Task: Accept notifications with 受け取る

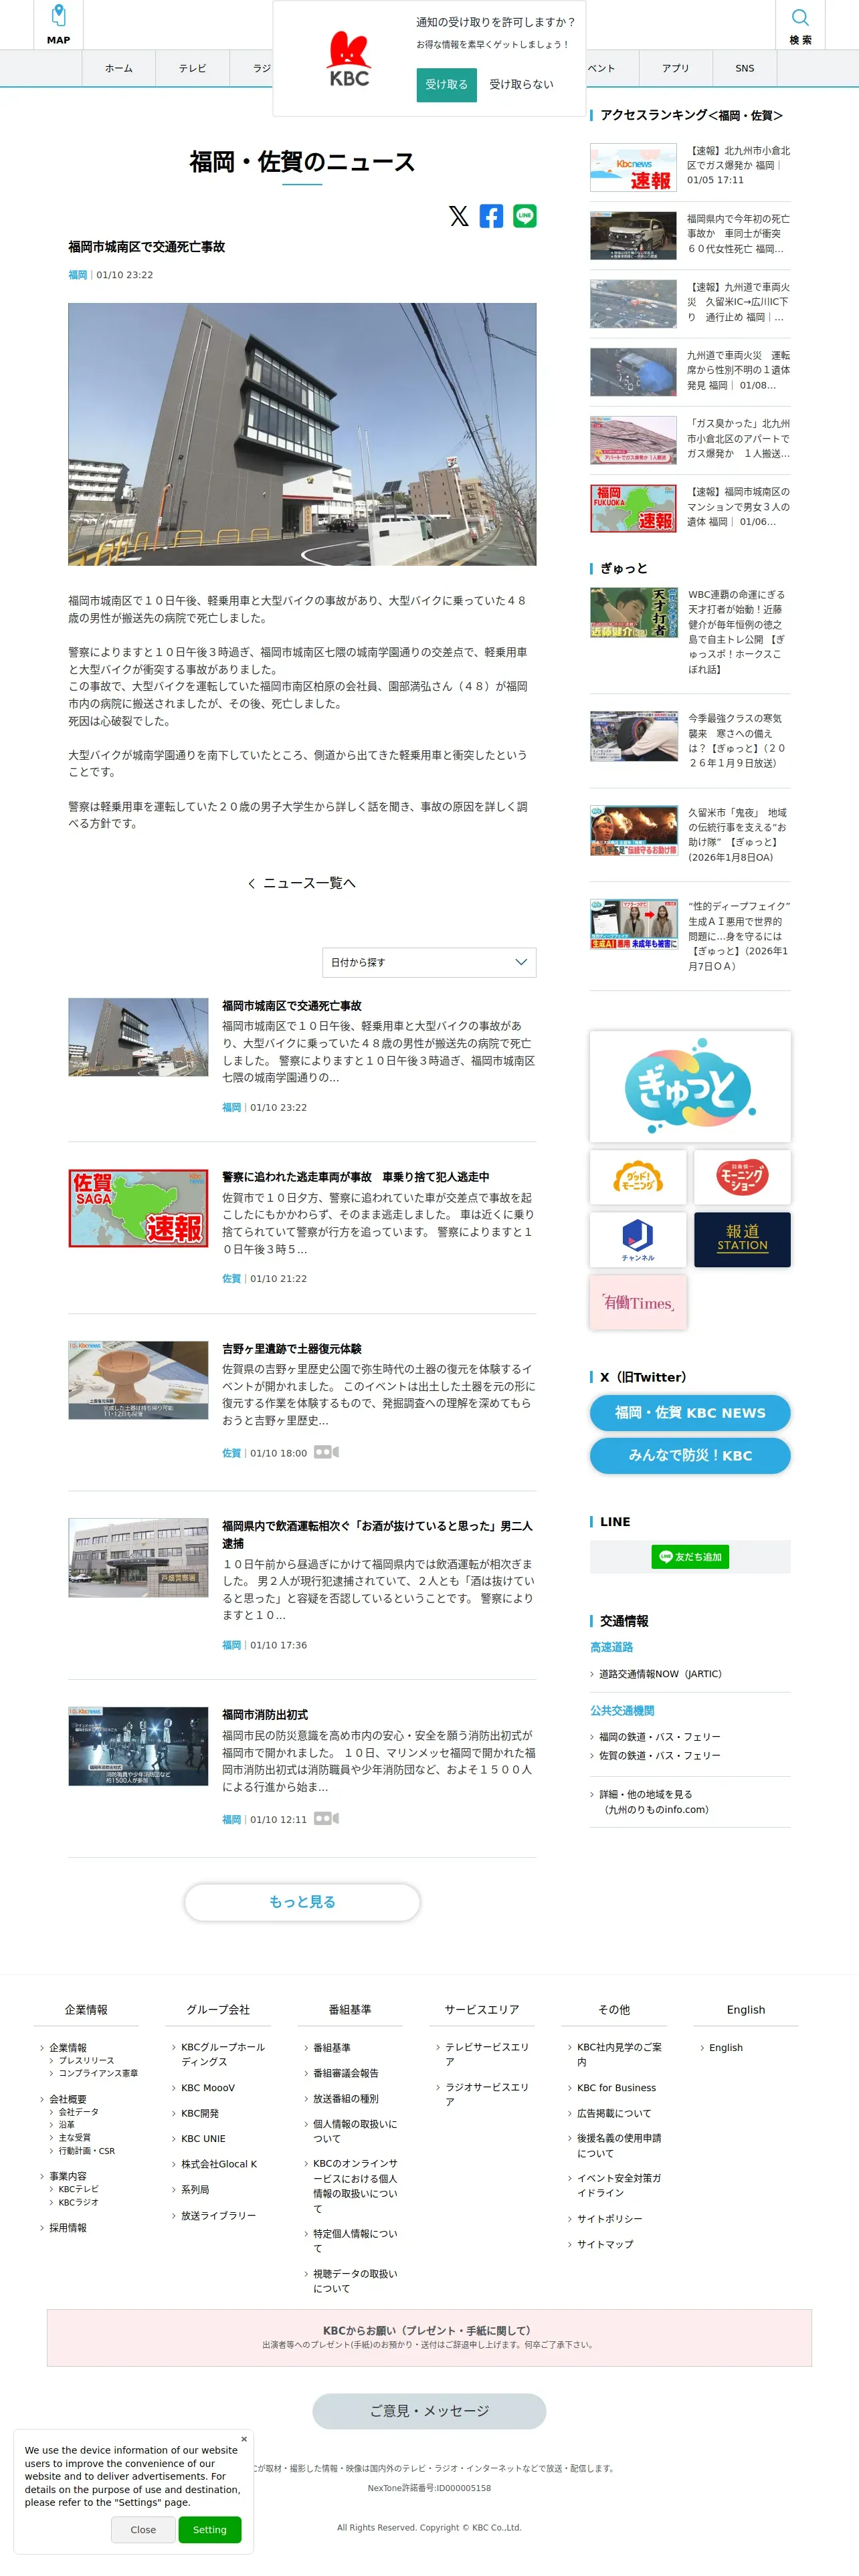Action: coord(446,85)
